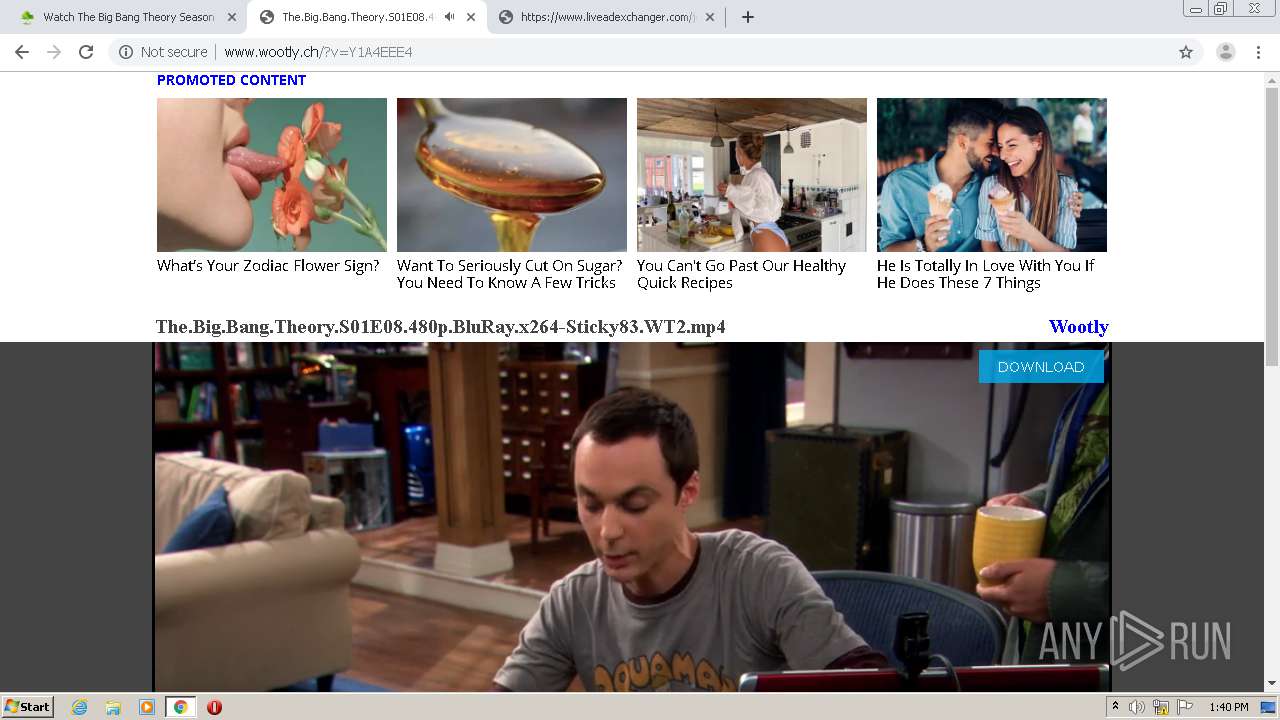Go back to the previous page
Screen dimensions: 1280x720
click(22, 52)
